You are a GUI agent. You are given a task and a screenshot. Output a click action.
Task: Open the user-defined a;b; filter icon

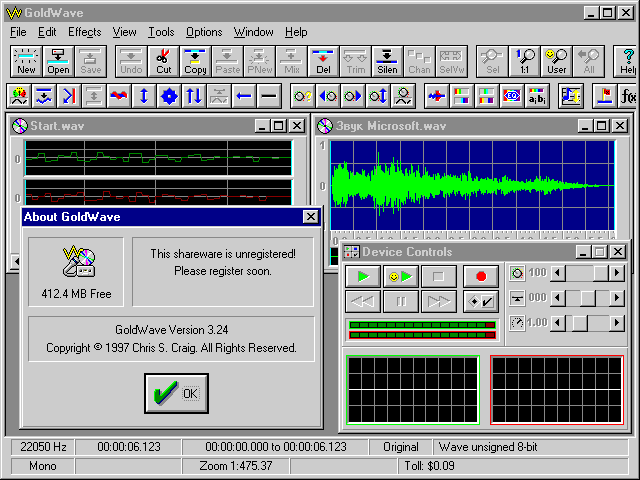pos(537,96)
